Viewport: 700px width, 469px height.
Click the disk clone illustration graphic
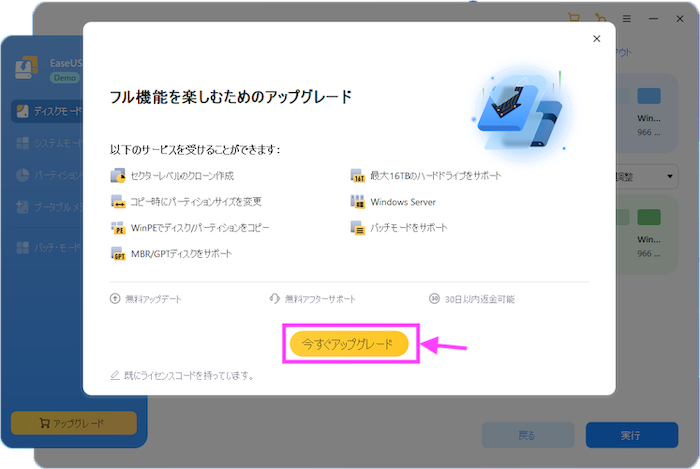tap(521, 111)
